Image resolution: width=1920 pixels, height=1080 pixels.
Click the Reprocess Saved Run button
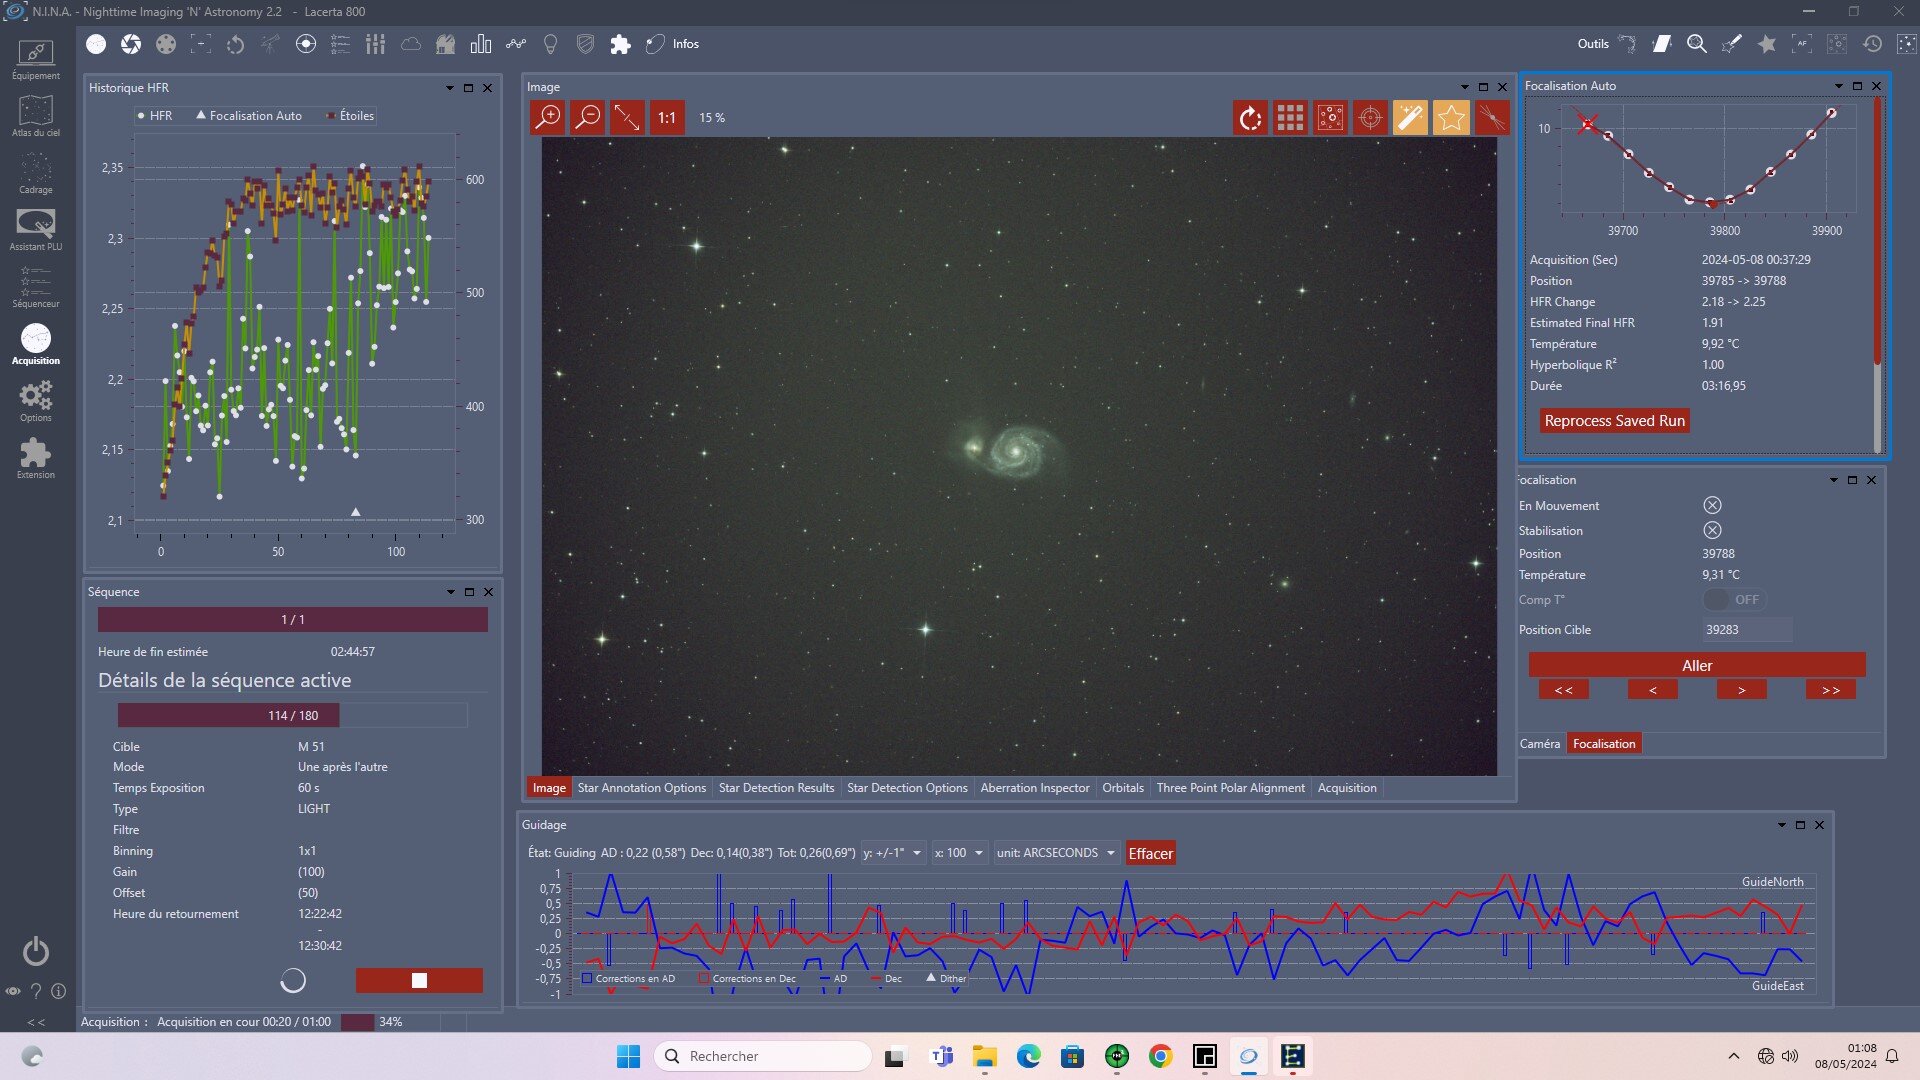1614,421
